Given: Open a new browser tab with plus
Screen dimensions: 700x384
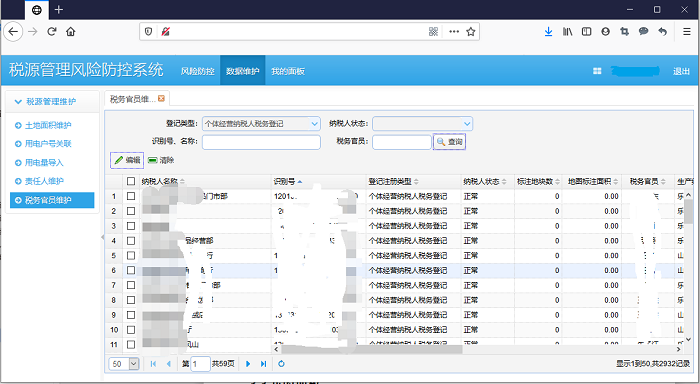Looking at the screenshot, I should point(59,9).
